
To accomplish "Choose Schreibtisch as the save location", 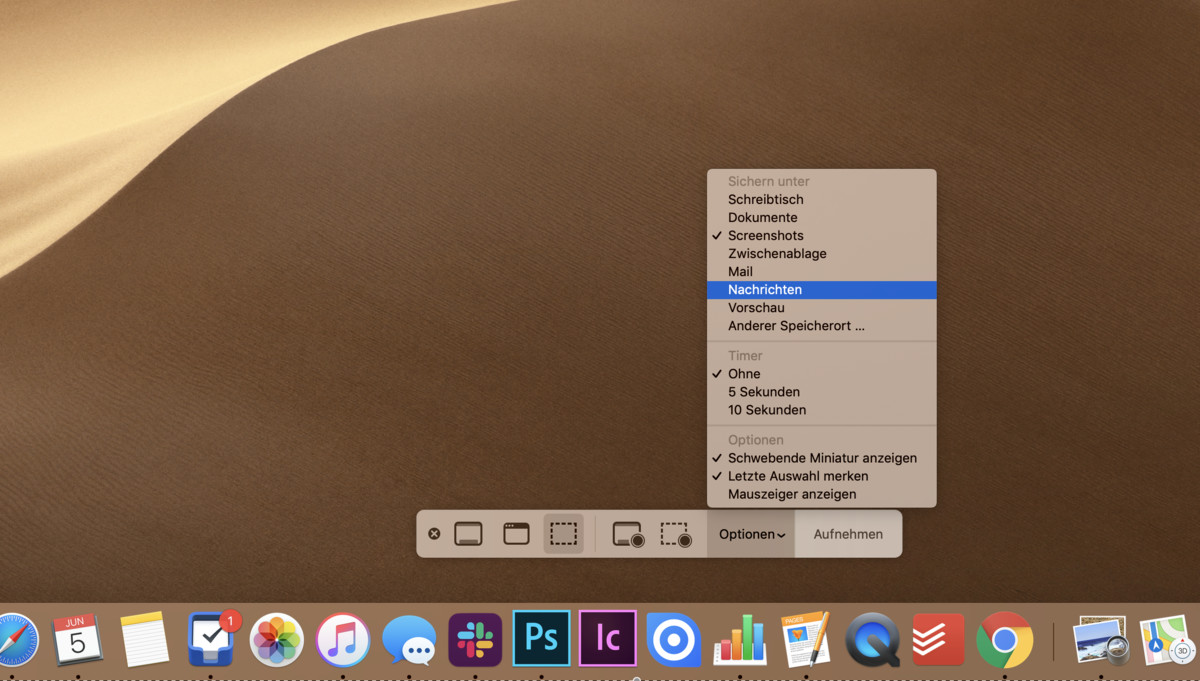I will click(x=822, y=200).
